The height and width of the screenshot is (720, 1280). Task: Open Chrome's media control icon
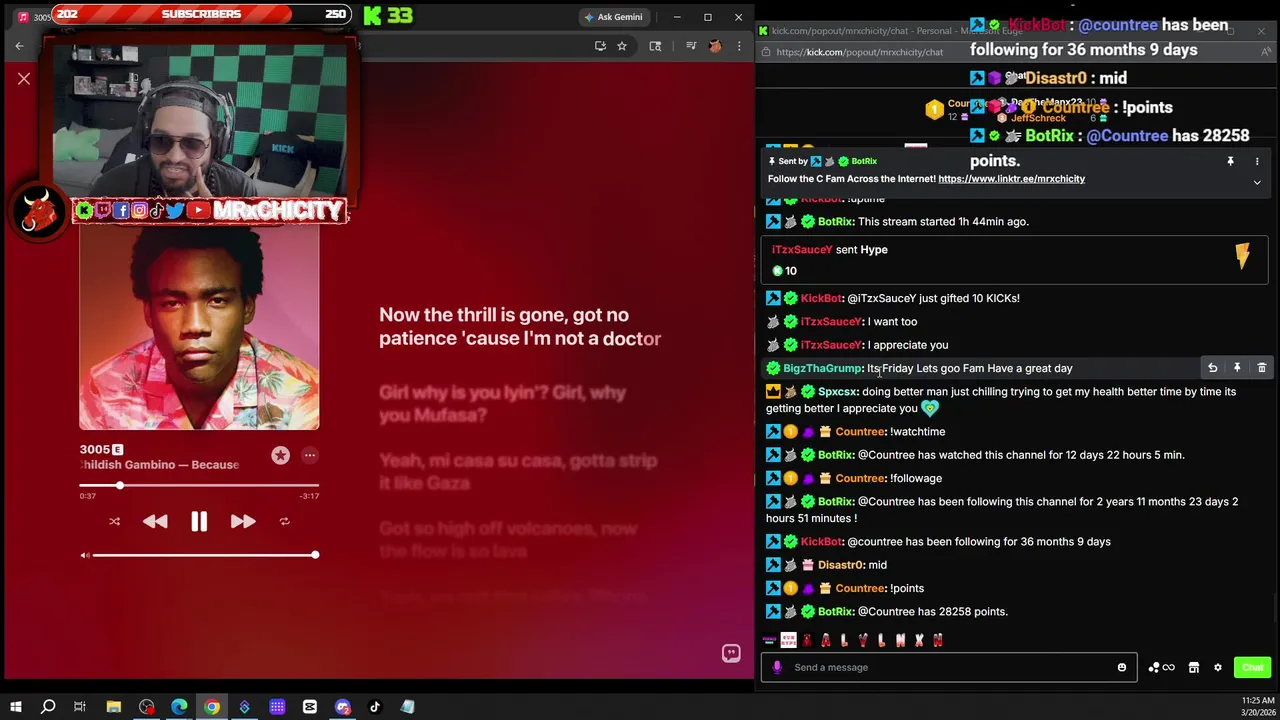[x=690, y=46]
